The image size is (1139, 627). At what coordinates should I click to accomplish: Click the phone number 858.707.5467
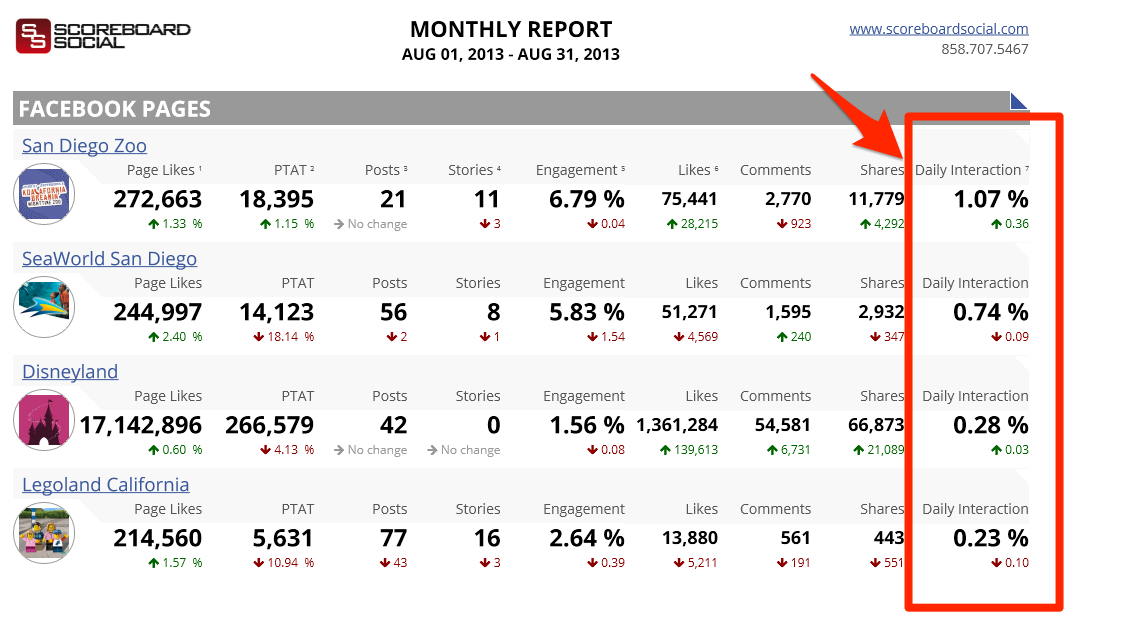985,49
